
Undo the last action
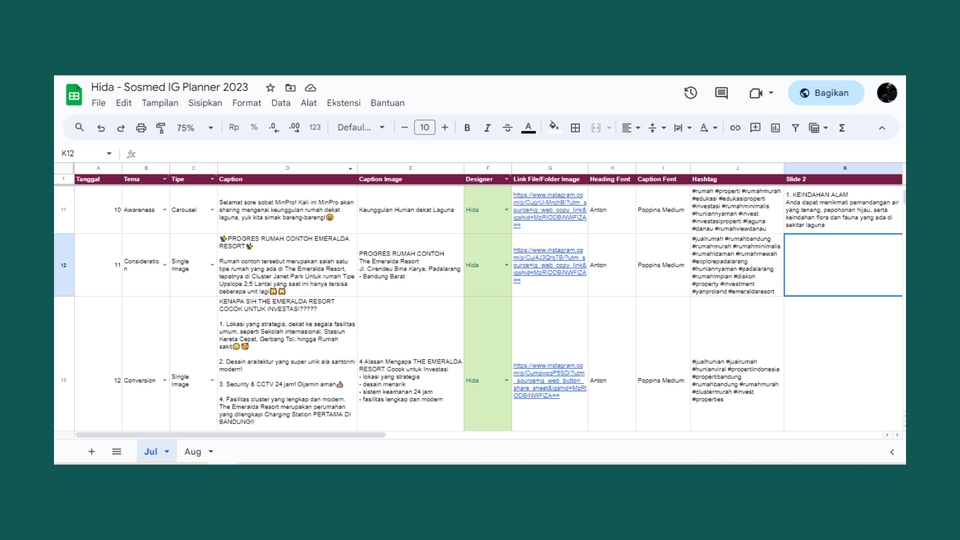(x=100, y=128)
